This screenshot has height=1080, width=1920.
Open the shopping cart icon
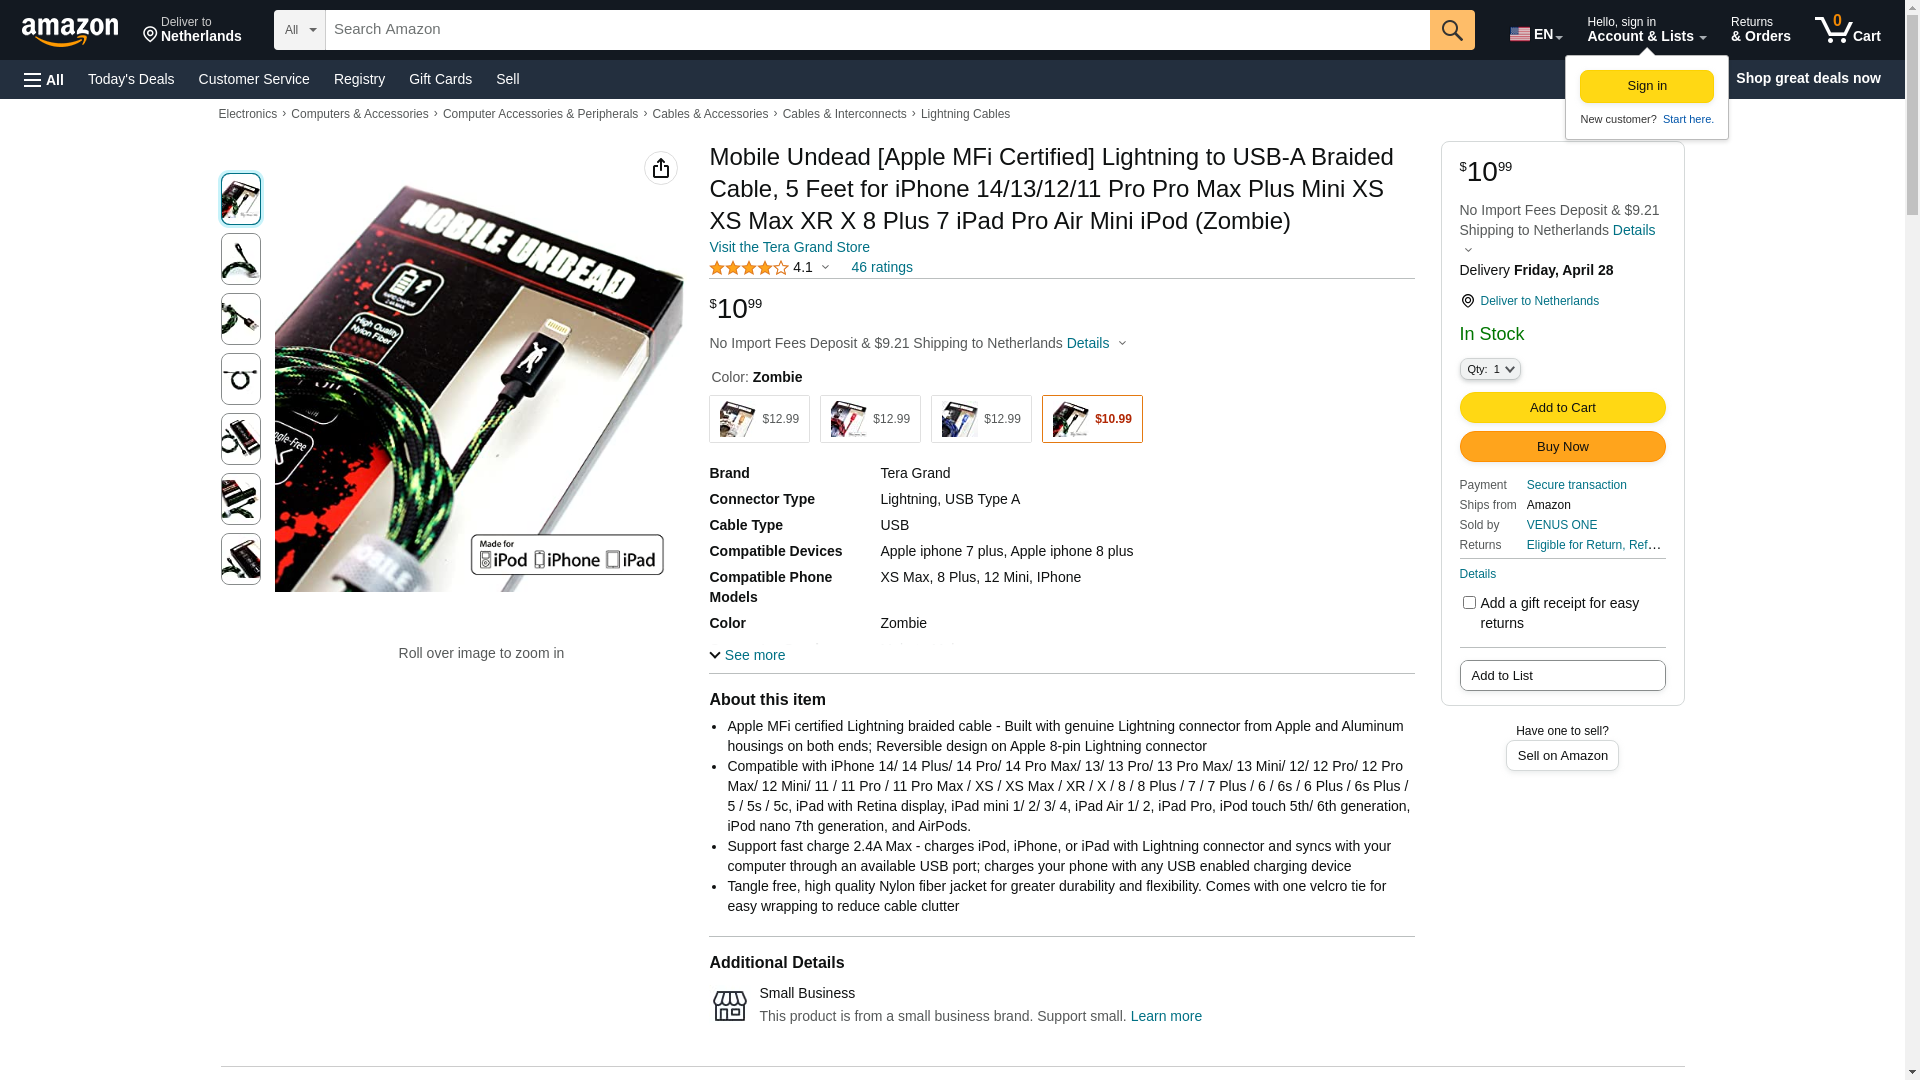tap(1847, 30)
